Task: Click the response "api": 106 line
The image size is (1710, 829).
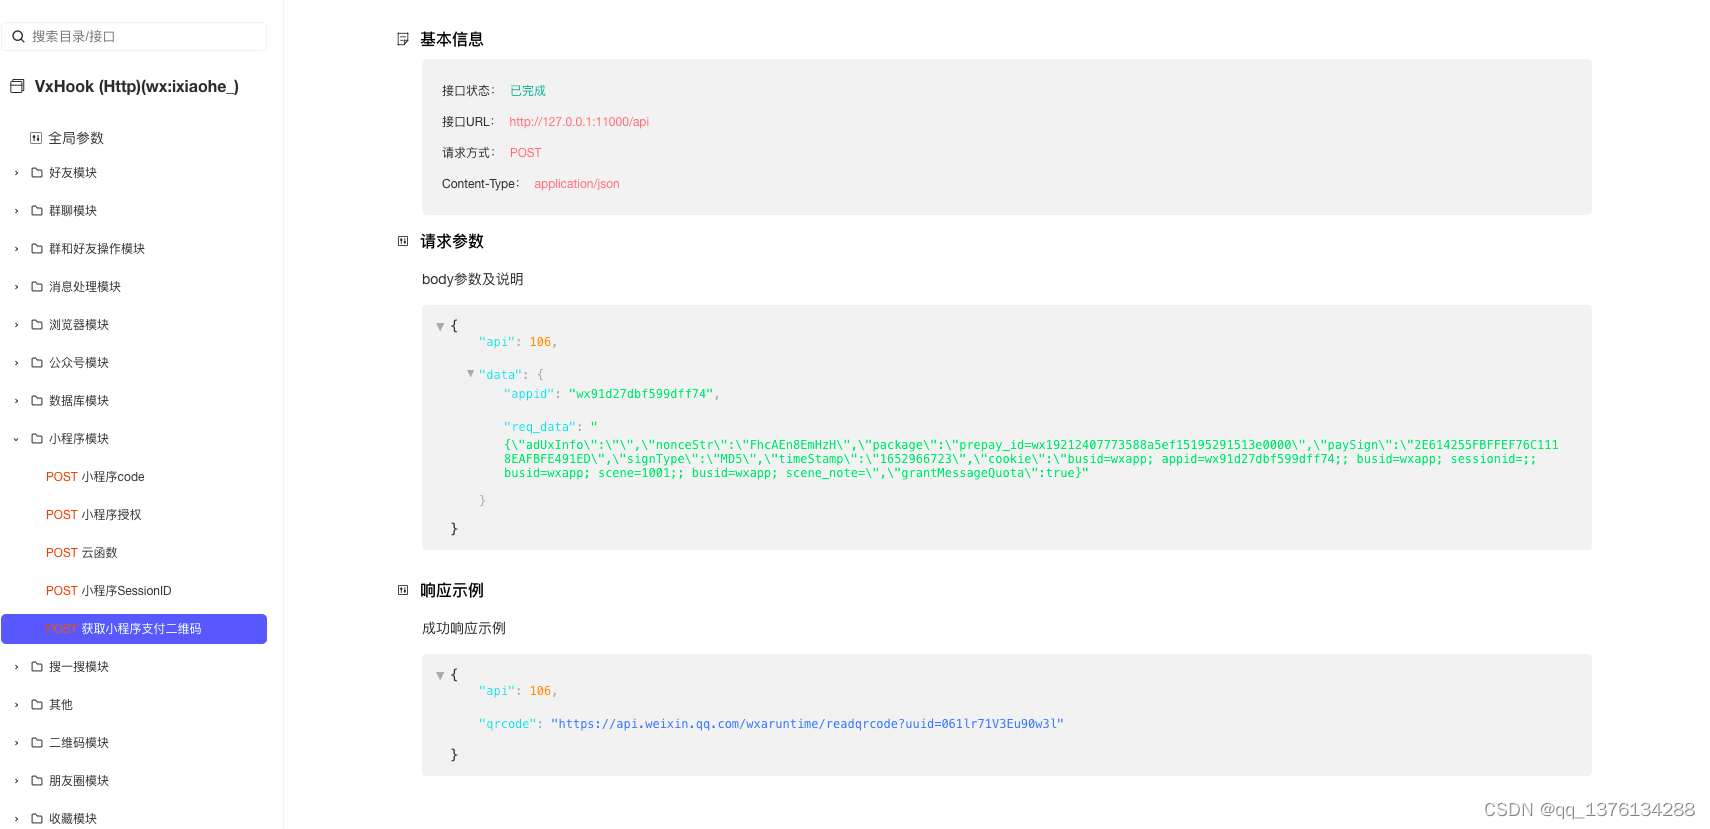Action: 518,691
